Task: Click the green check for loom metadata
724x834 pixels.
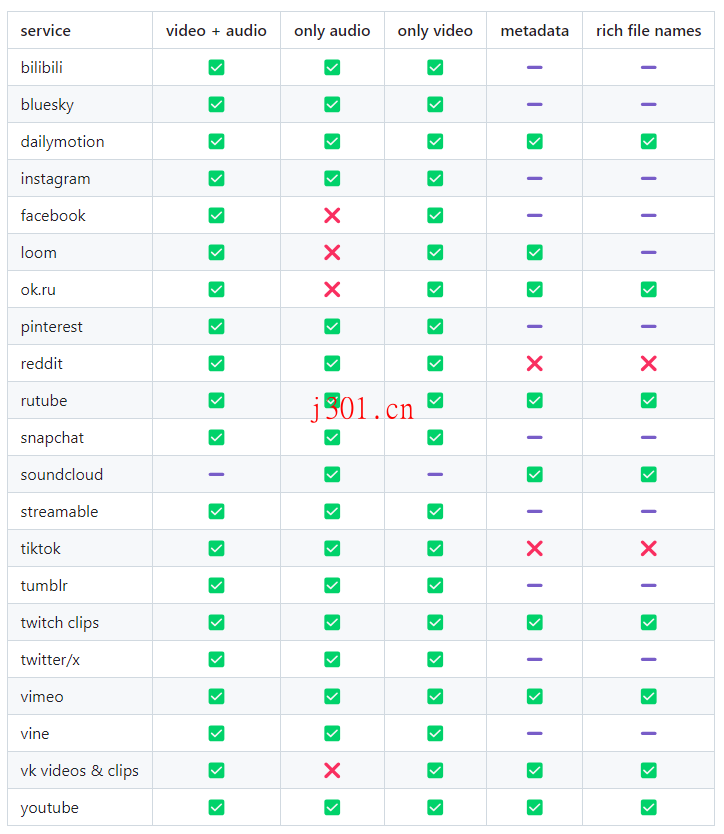Action: 535,253
